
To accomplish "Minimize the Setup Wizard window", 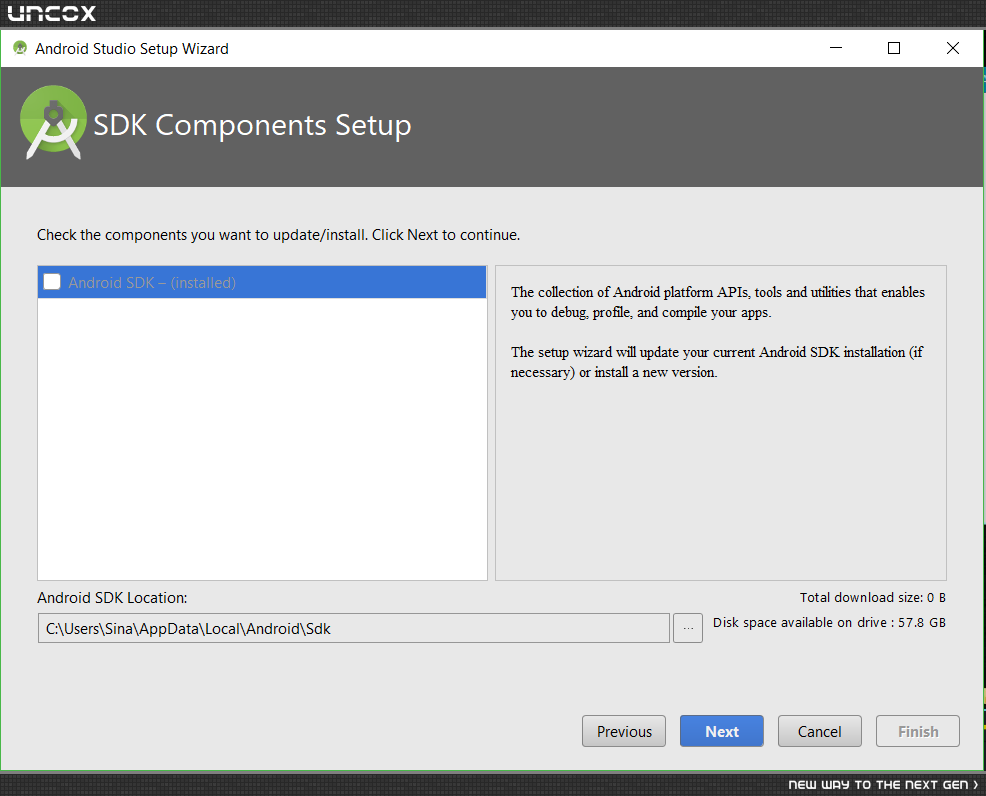I will click(x=836, y=48).
